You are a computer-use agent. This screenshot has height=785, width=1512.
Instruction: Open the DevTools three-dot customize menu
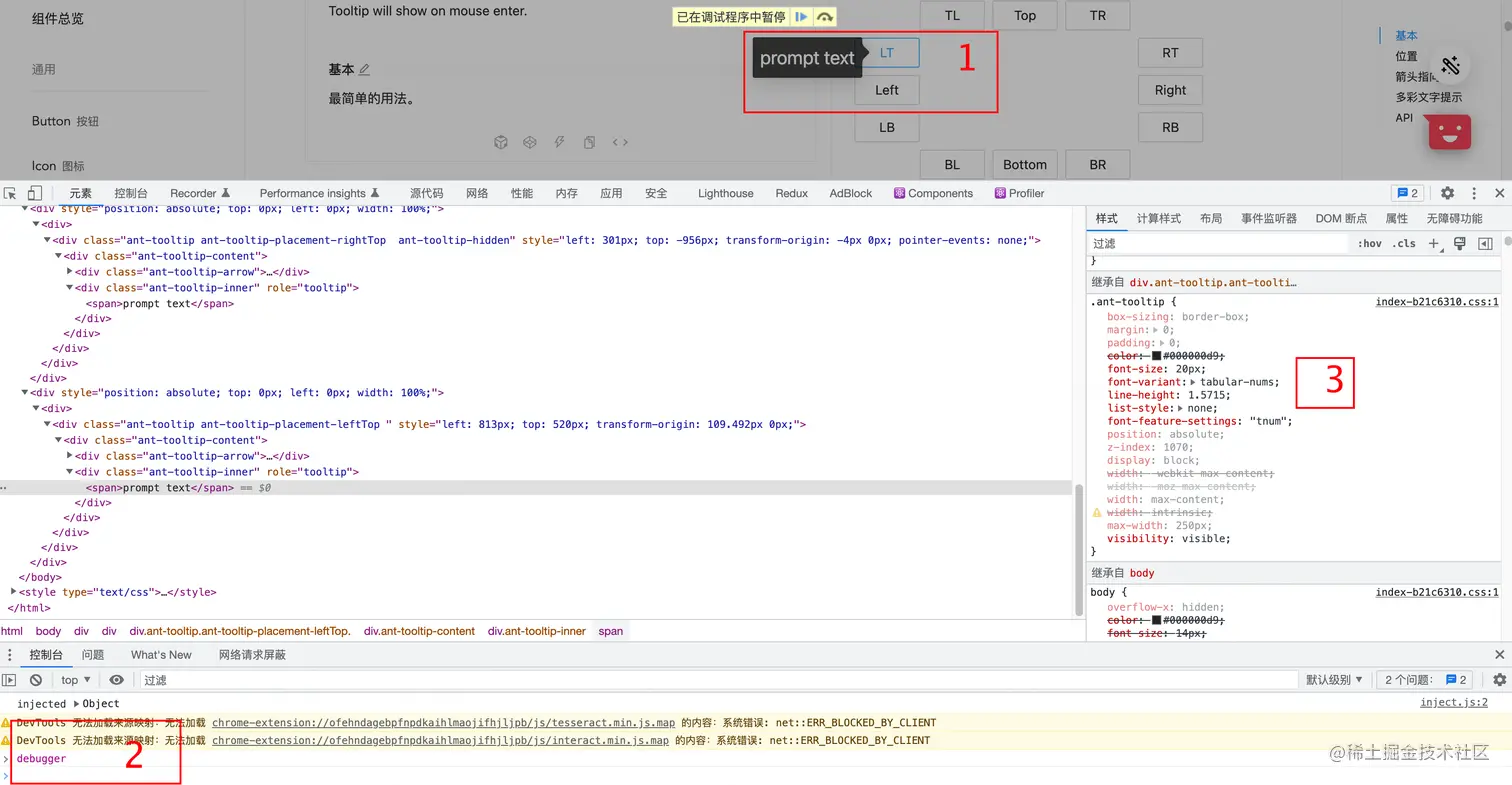click(x=1473, y=193)
